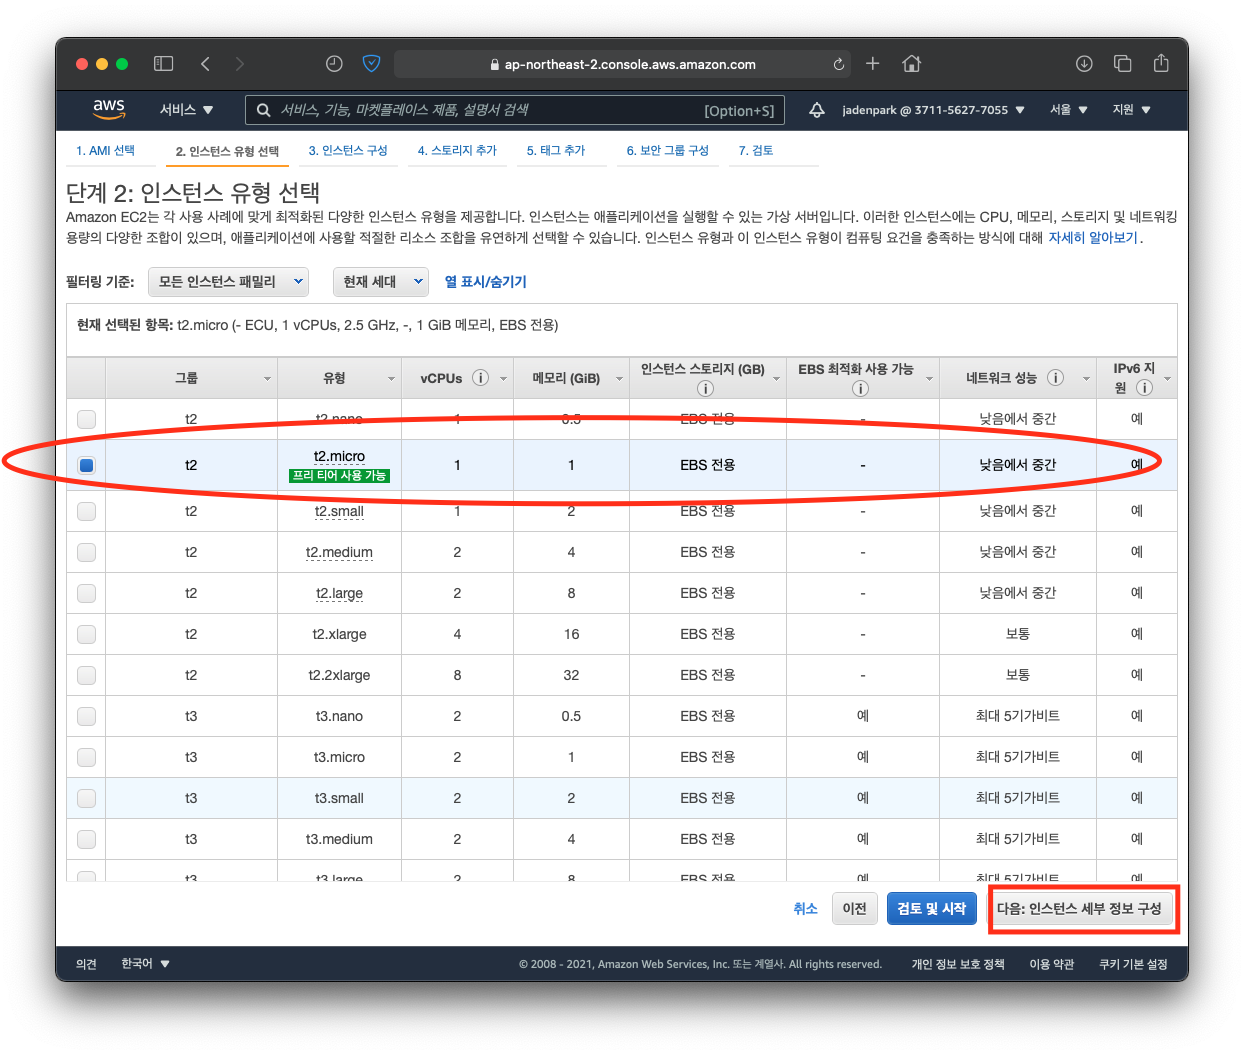Click 다음: 인스턴스 세부 정보 구성 button
Viewport: 1244px width, 1055px height.
1079,909
